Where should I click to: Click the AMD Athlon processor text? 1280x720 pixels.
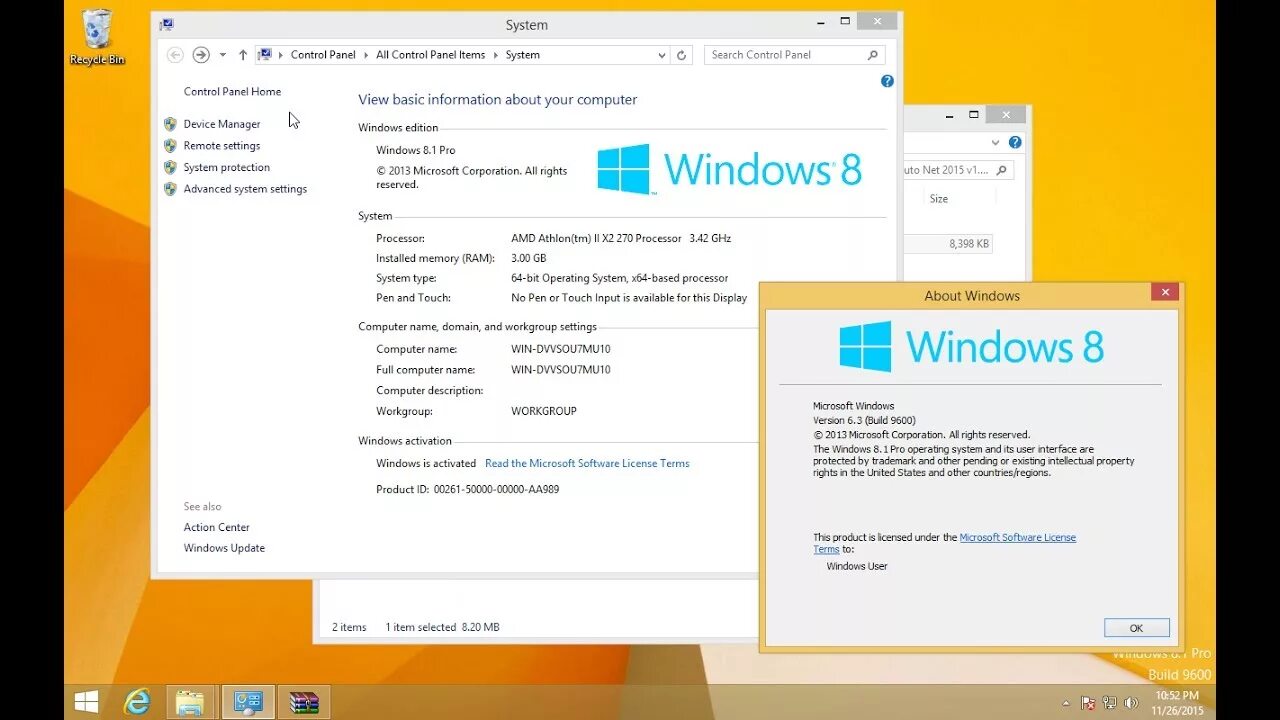click(x=621, y=238)
